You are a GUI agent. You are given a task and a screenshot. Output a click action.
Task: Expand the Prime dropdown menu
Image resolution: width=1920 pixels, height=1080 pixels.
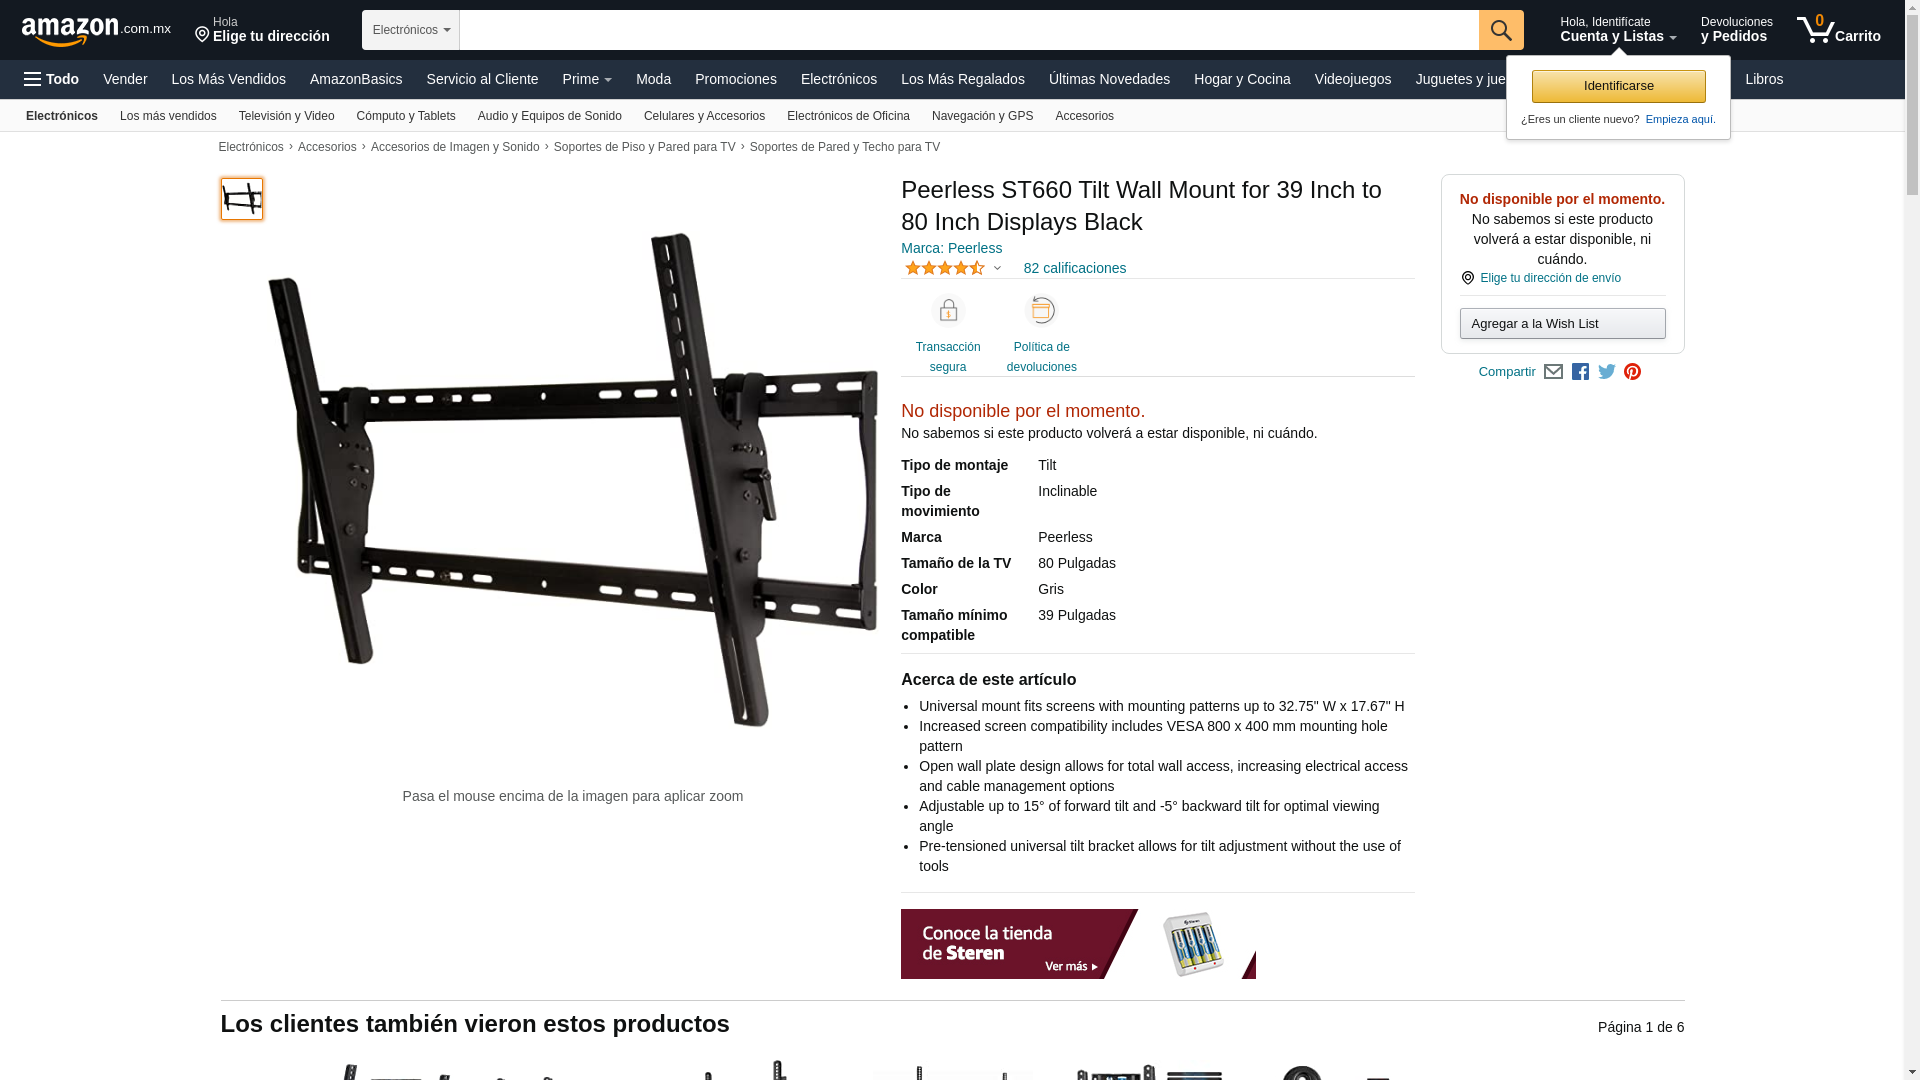(587, 79)
